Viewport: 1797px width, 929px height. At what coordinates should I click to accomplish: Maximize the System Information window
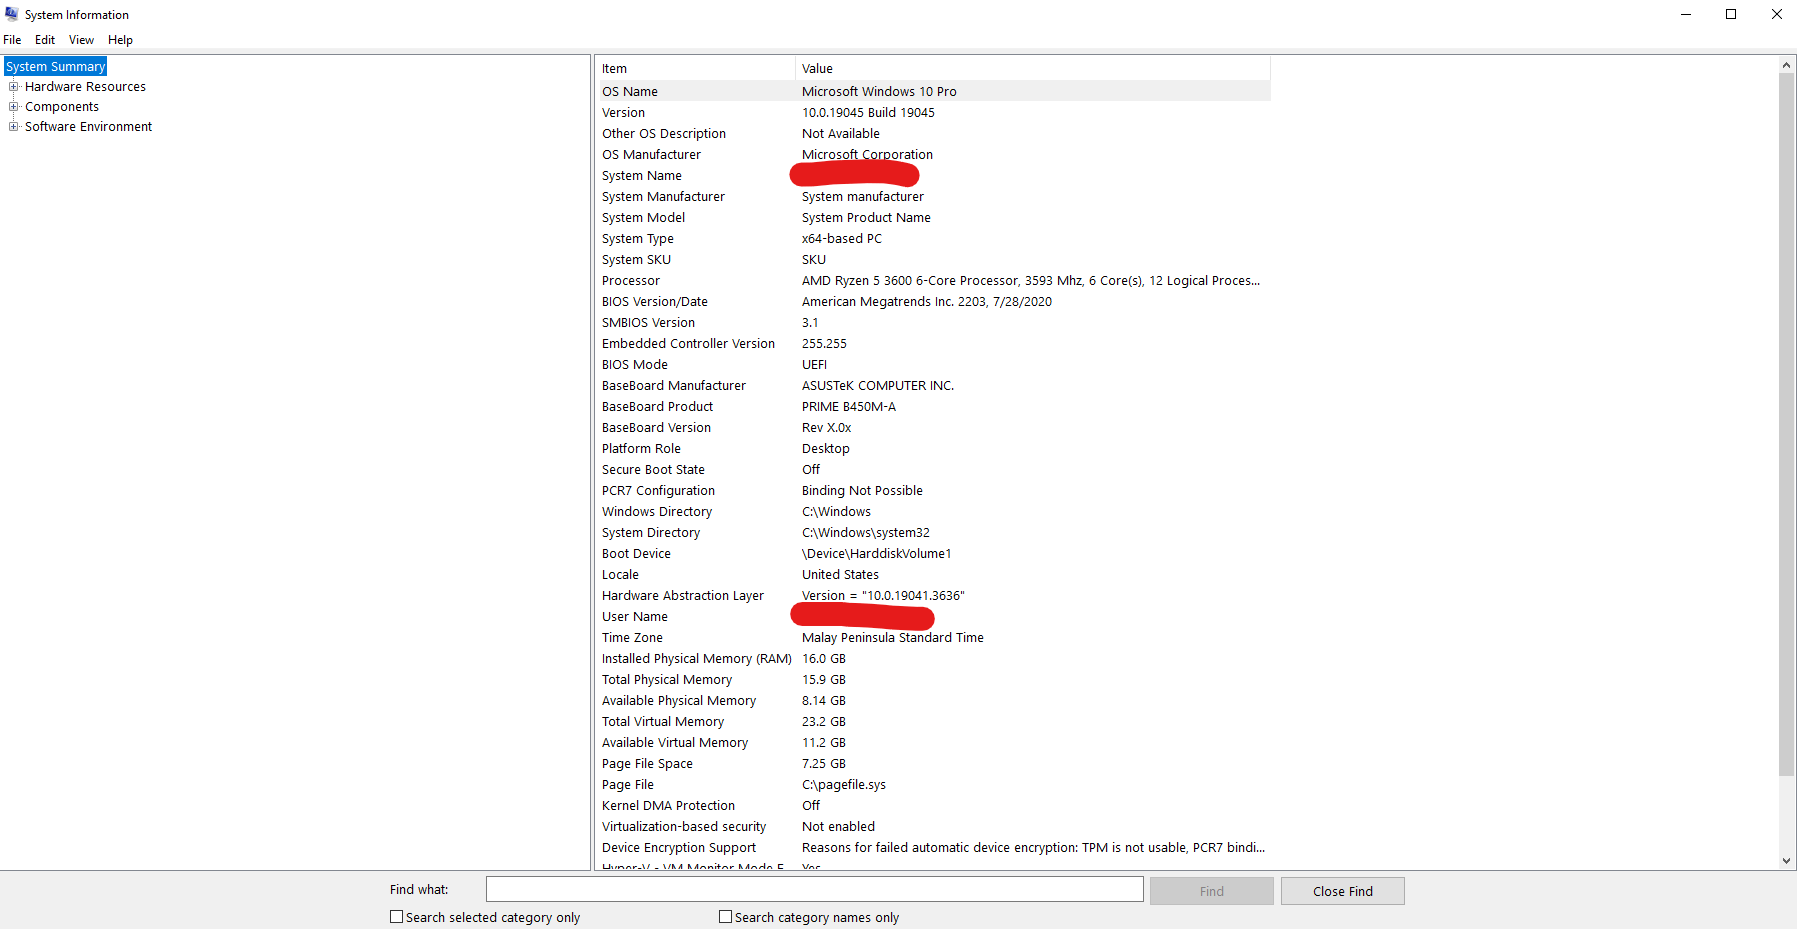1731,14
